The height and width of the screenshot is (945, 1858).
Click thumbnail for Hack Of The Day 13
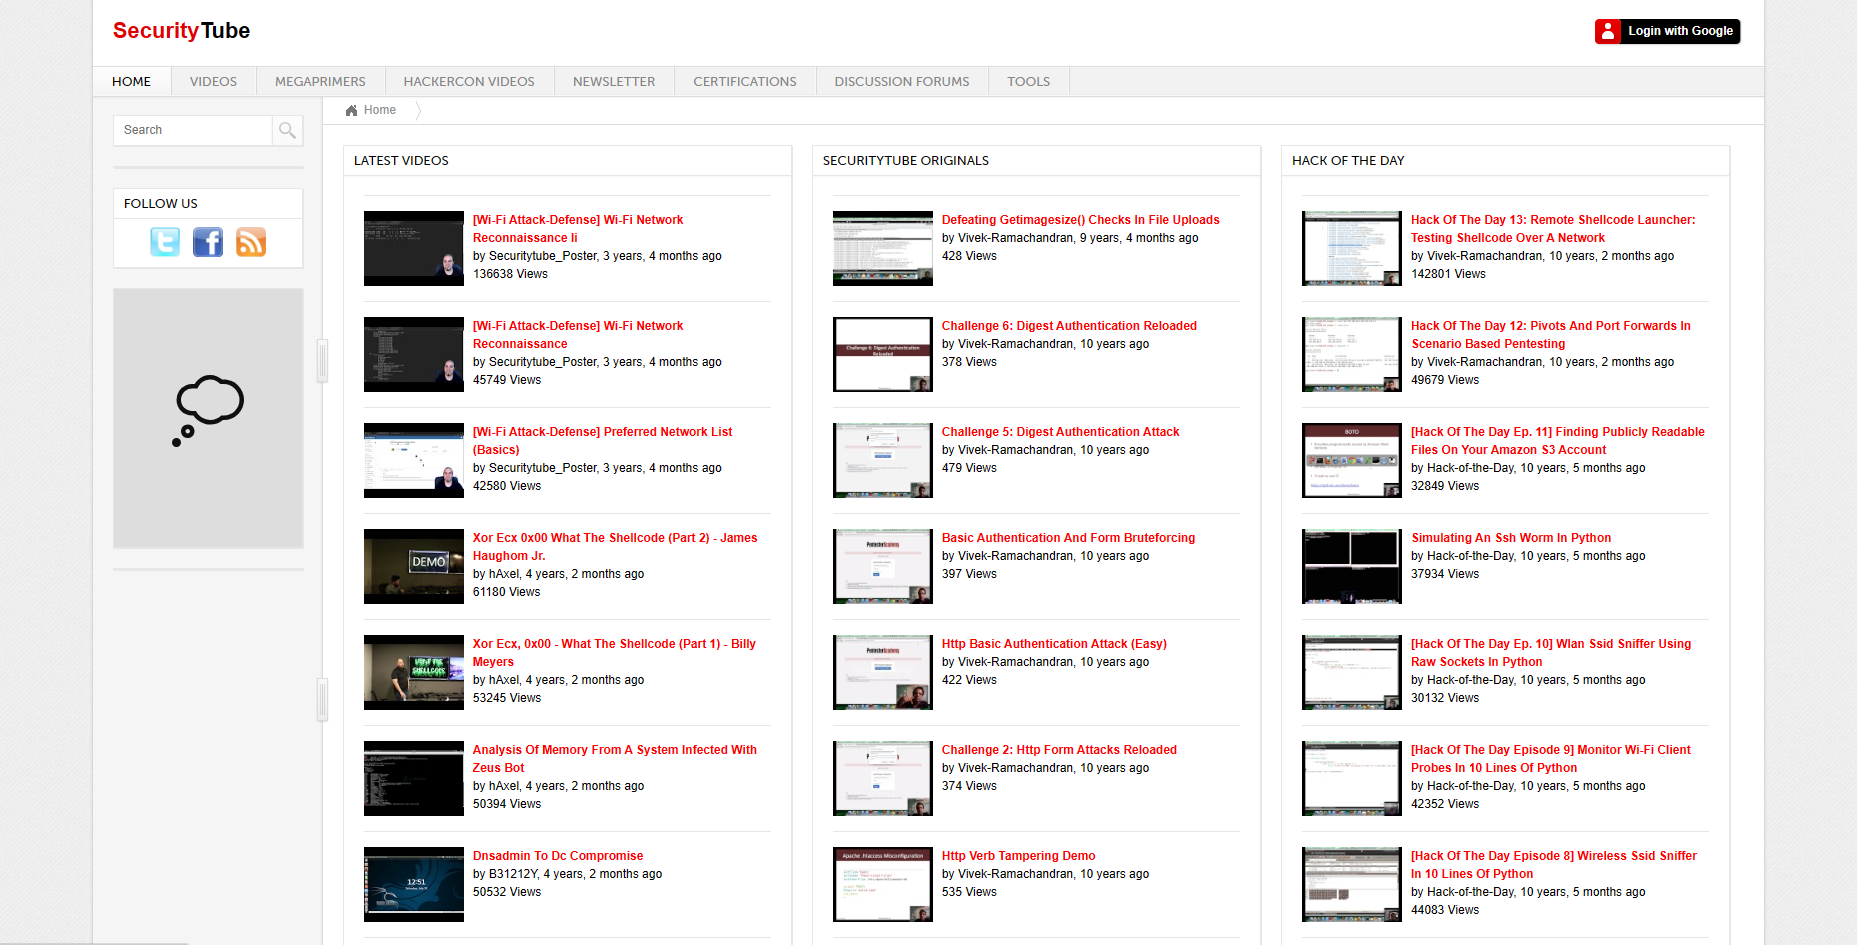tap(1352, 248)
